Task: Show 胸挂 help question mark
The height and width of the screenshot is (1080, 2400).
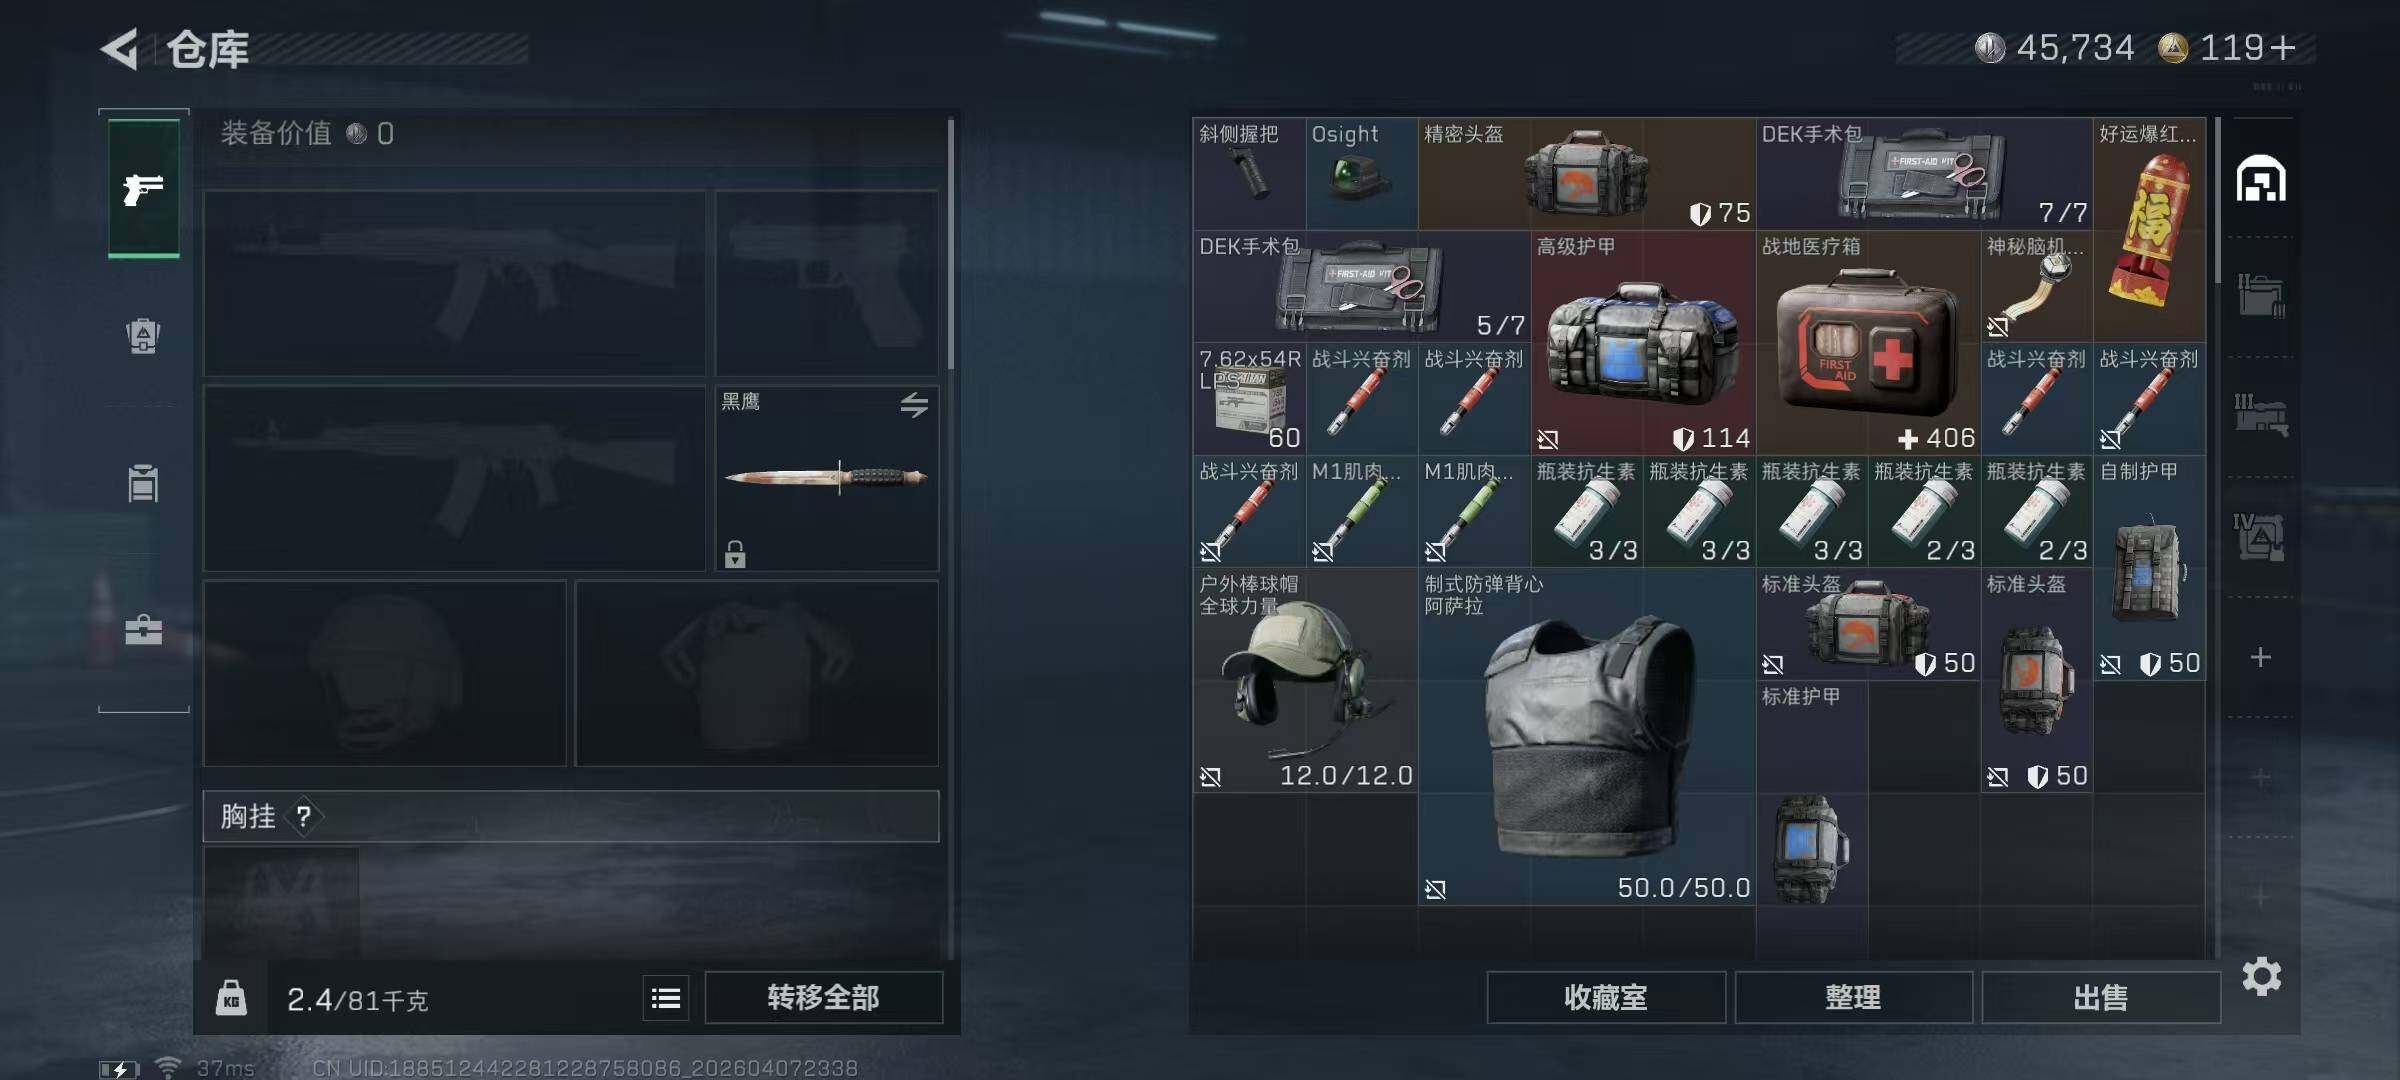Action: click(x=304, y=817)
